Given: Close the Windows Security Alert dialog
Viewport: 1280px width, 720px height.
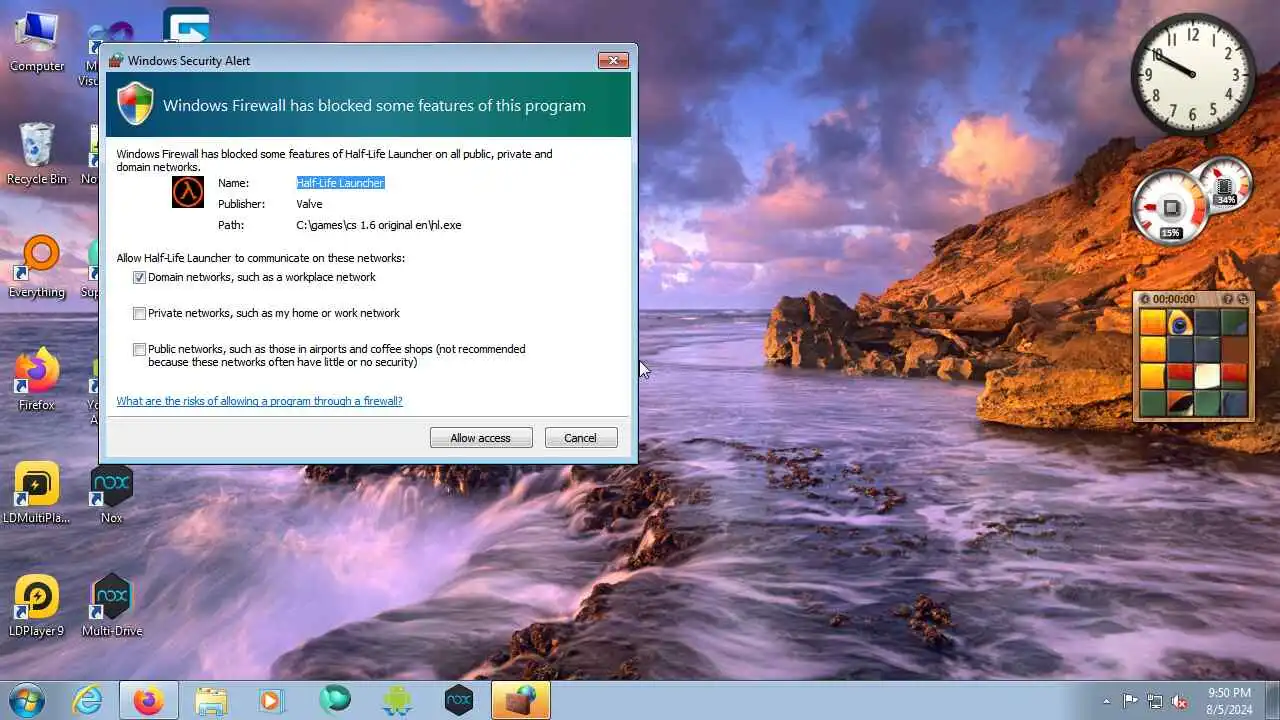Looking at the screenshot, I should tap(613, 61).
